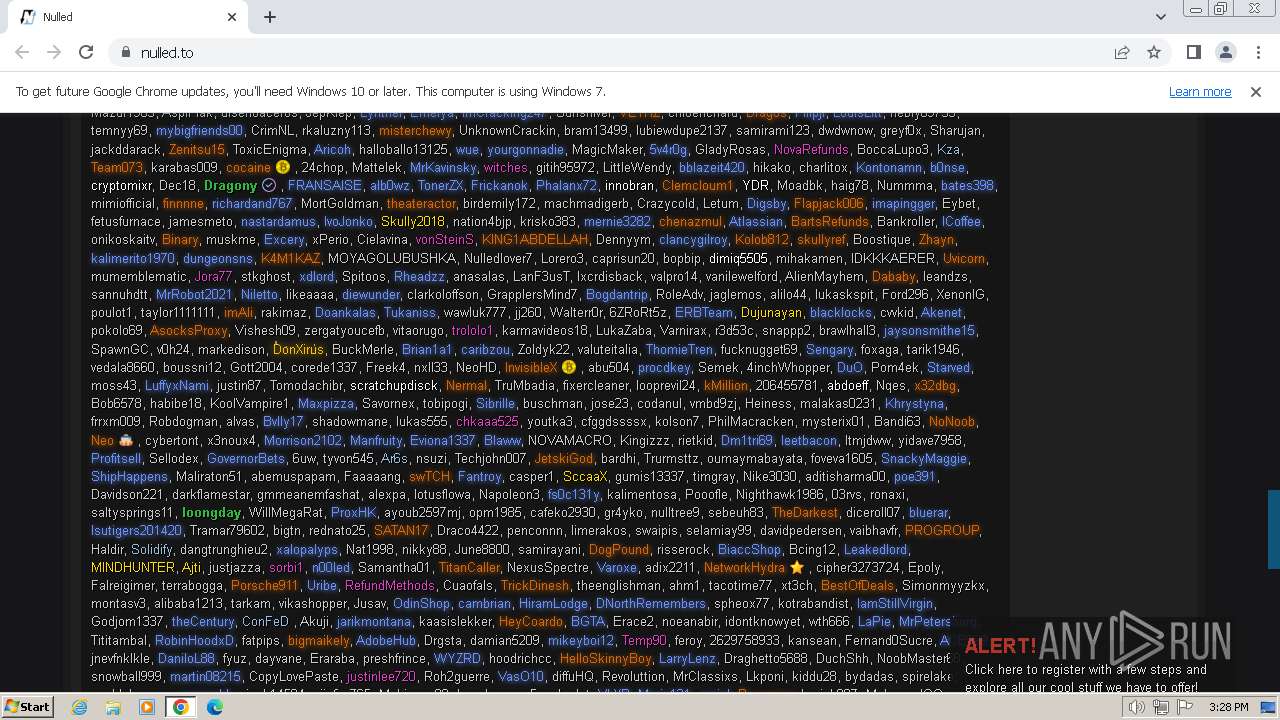Click the star badge next to NetworkHydra
The height and width of the screenshot is (720, 1280).
pyautogui.click(x=797, y=568)
